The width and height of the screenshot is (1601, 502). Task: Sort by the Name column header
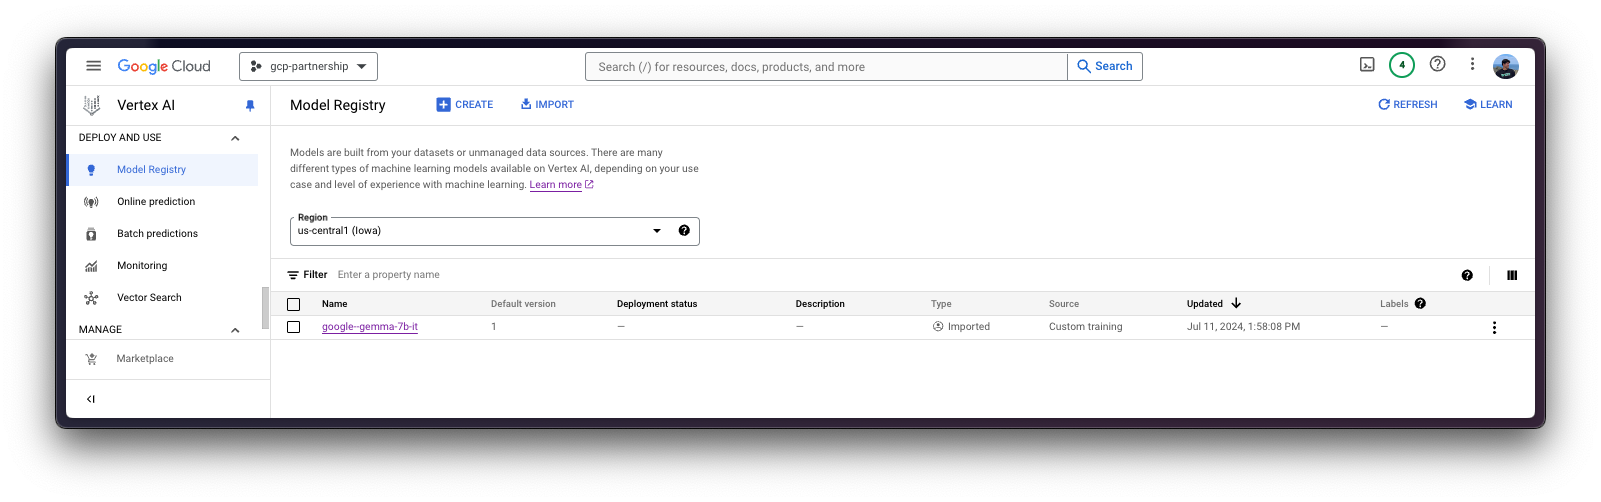pyautogui.click(x=335, y=304)
